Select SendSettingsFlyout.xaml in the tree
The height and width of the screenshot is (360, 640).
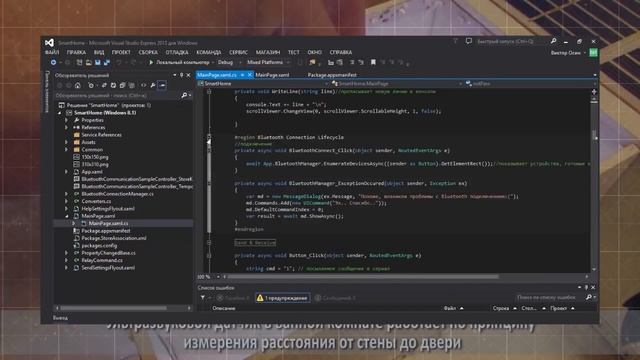point(108,268)
